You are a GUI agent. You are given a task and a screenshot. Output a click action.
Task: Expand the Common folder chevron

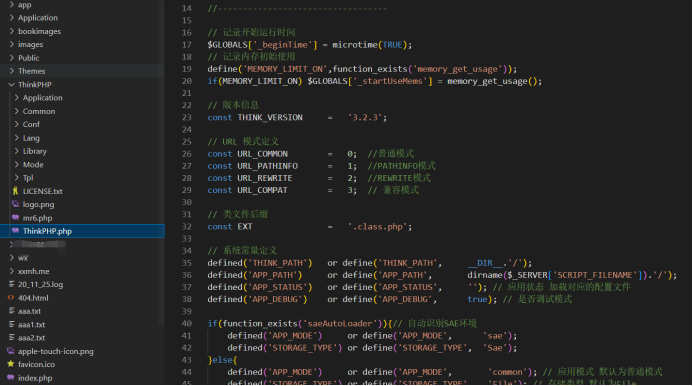pos(17,111)
